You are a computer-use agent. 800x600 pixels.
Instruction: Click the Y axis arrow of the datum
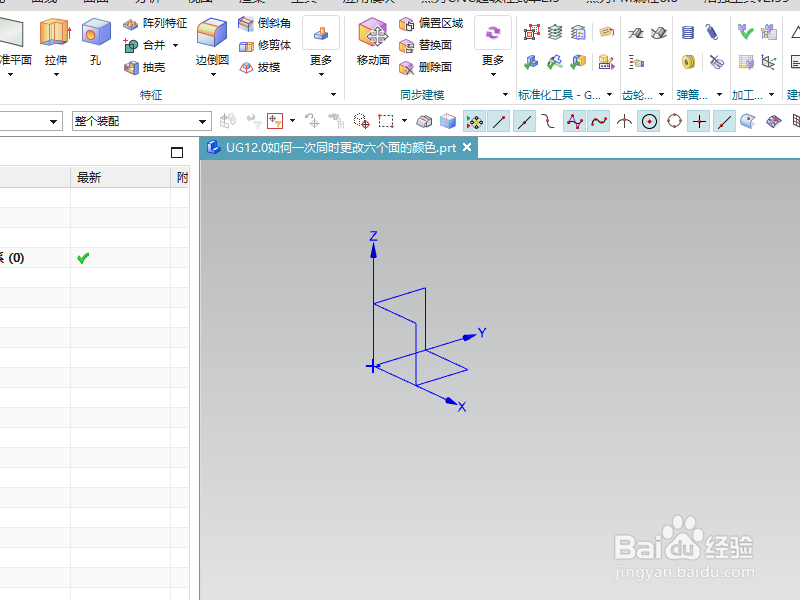pyautogui.click(x=470, y=336)
